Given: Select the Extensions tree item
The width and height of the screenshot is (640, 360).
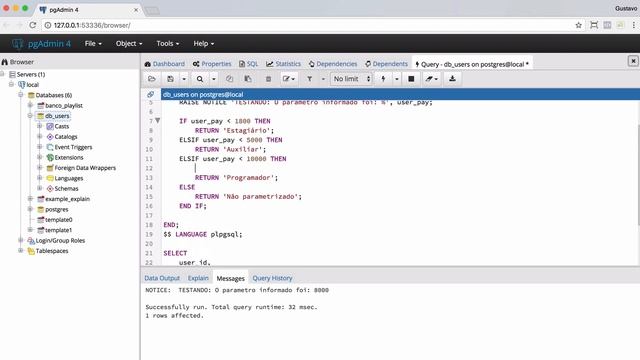Looking at the screenshot, I should coord(69,157).
